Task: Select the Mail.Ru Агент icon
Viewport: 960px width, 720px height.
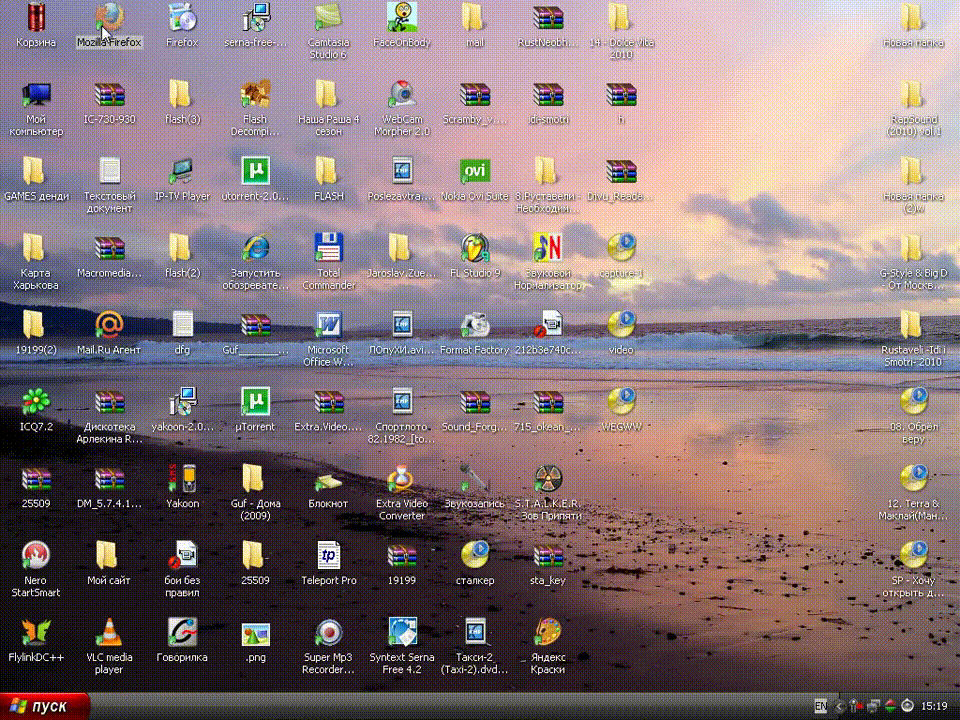Action: pyautogui.click(x=109, y=325)
